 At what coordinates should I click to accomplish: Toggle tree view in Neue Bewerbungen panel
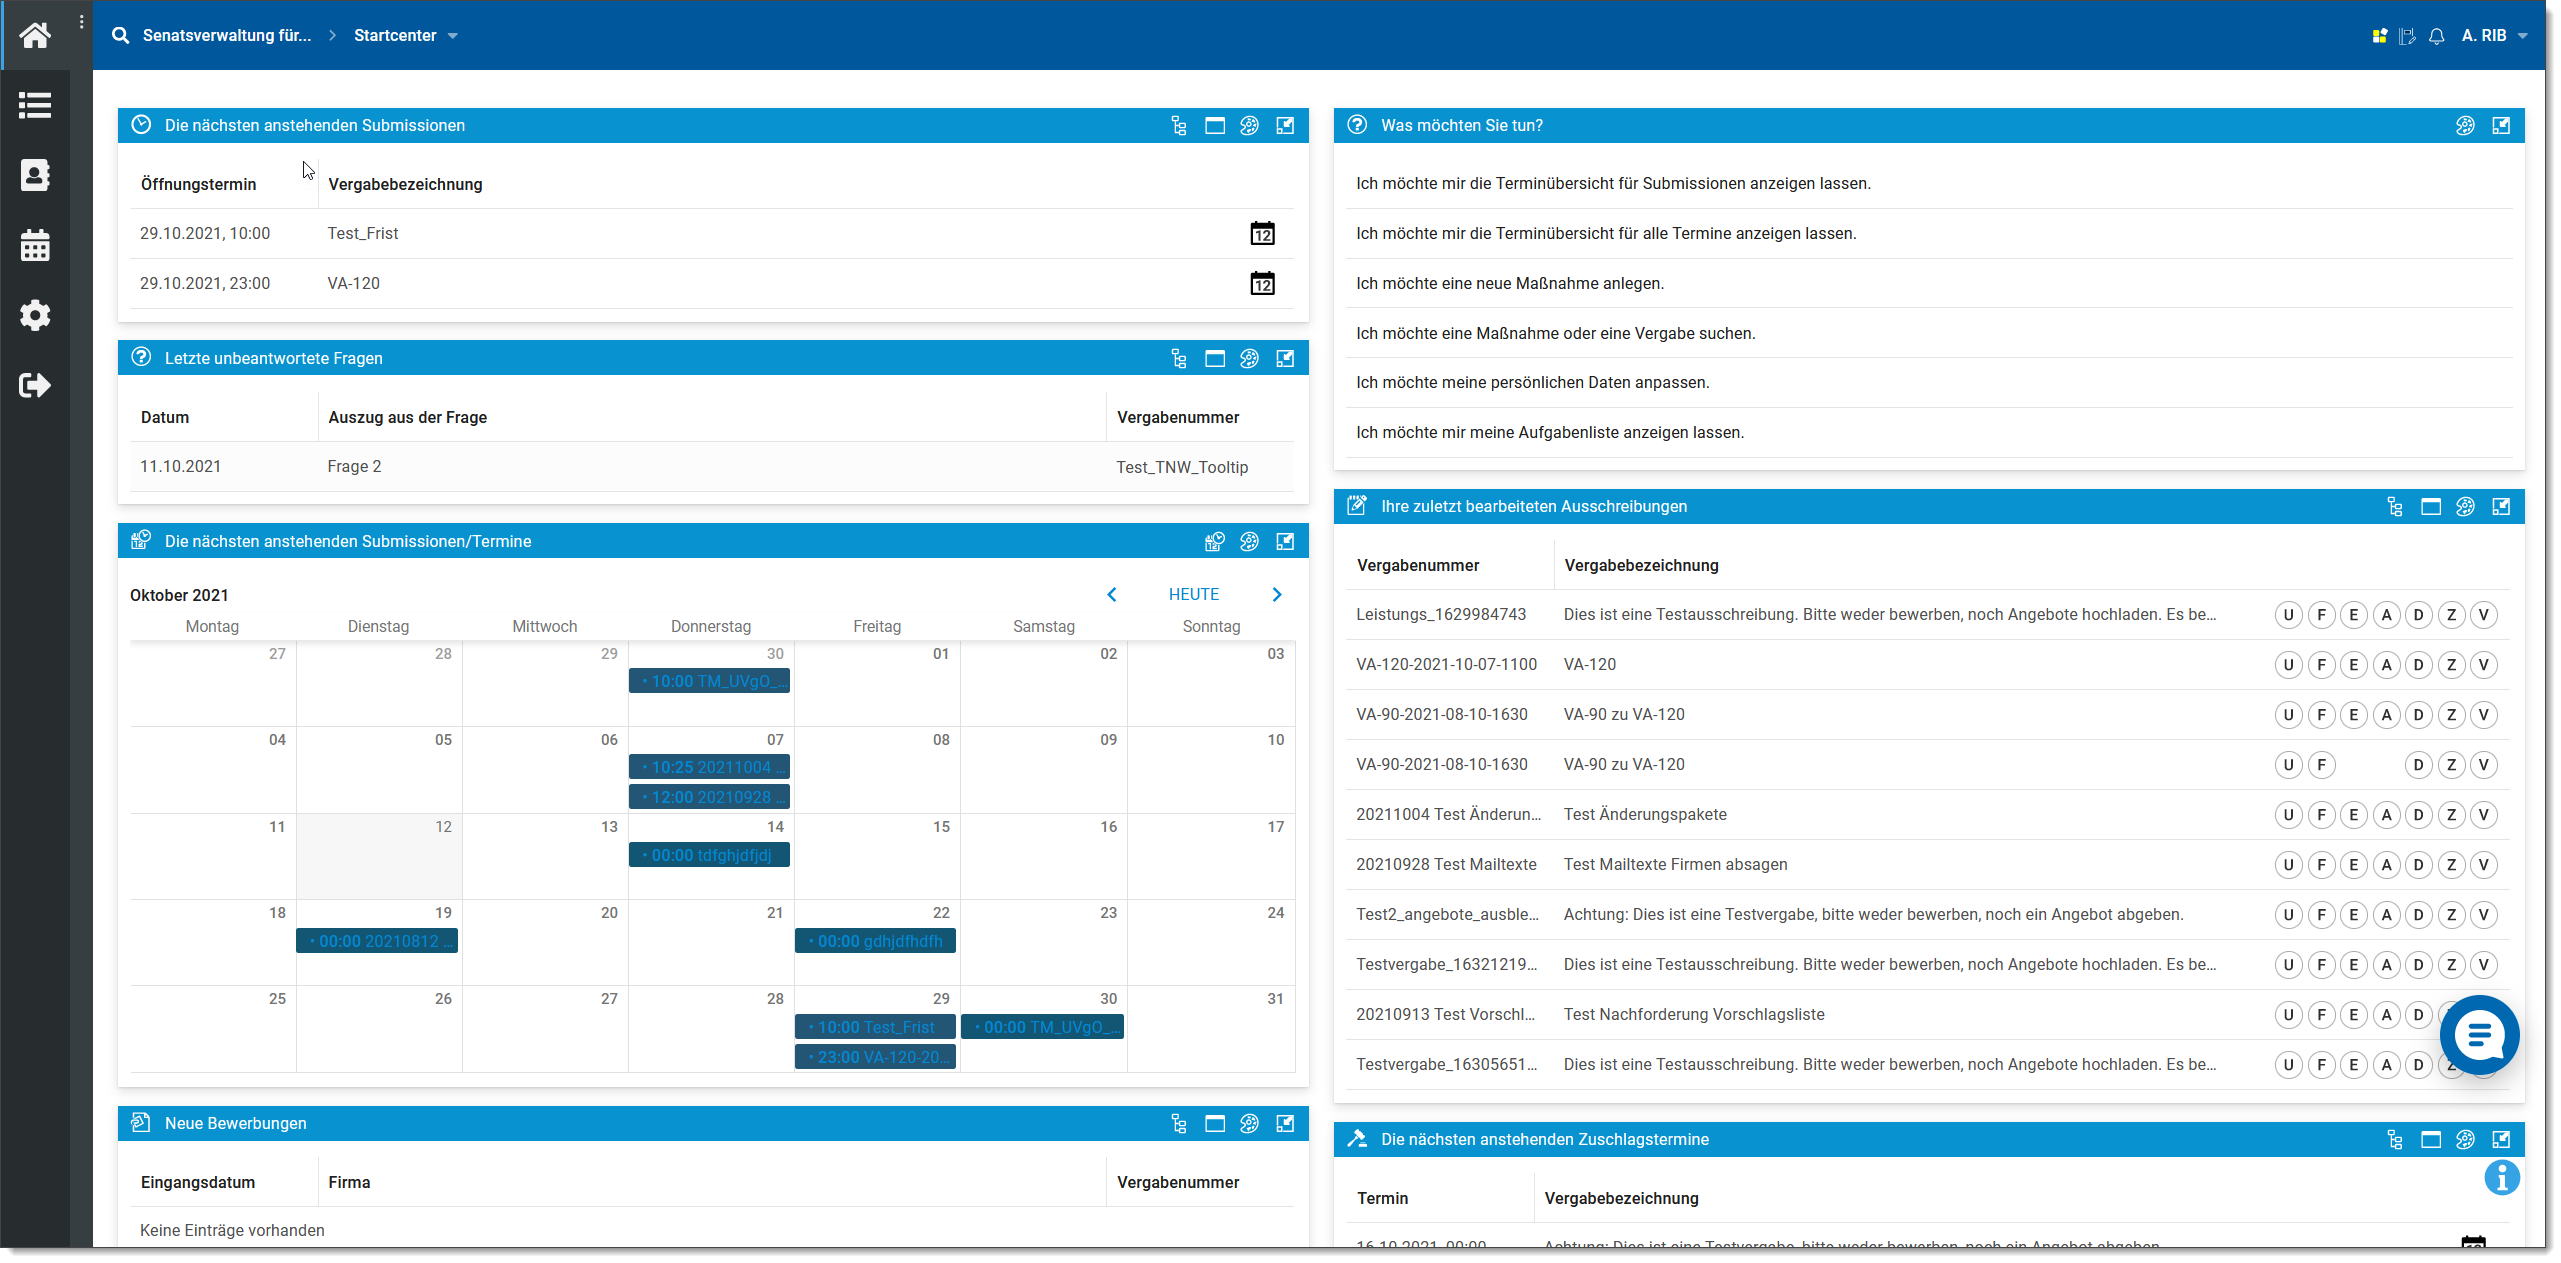pyautogui.click(x=1179, y=1123)
